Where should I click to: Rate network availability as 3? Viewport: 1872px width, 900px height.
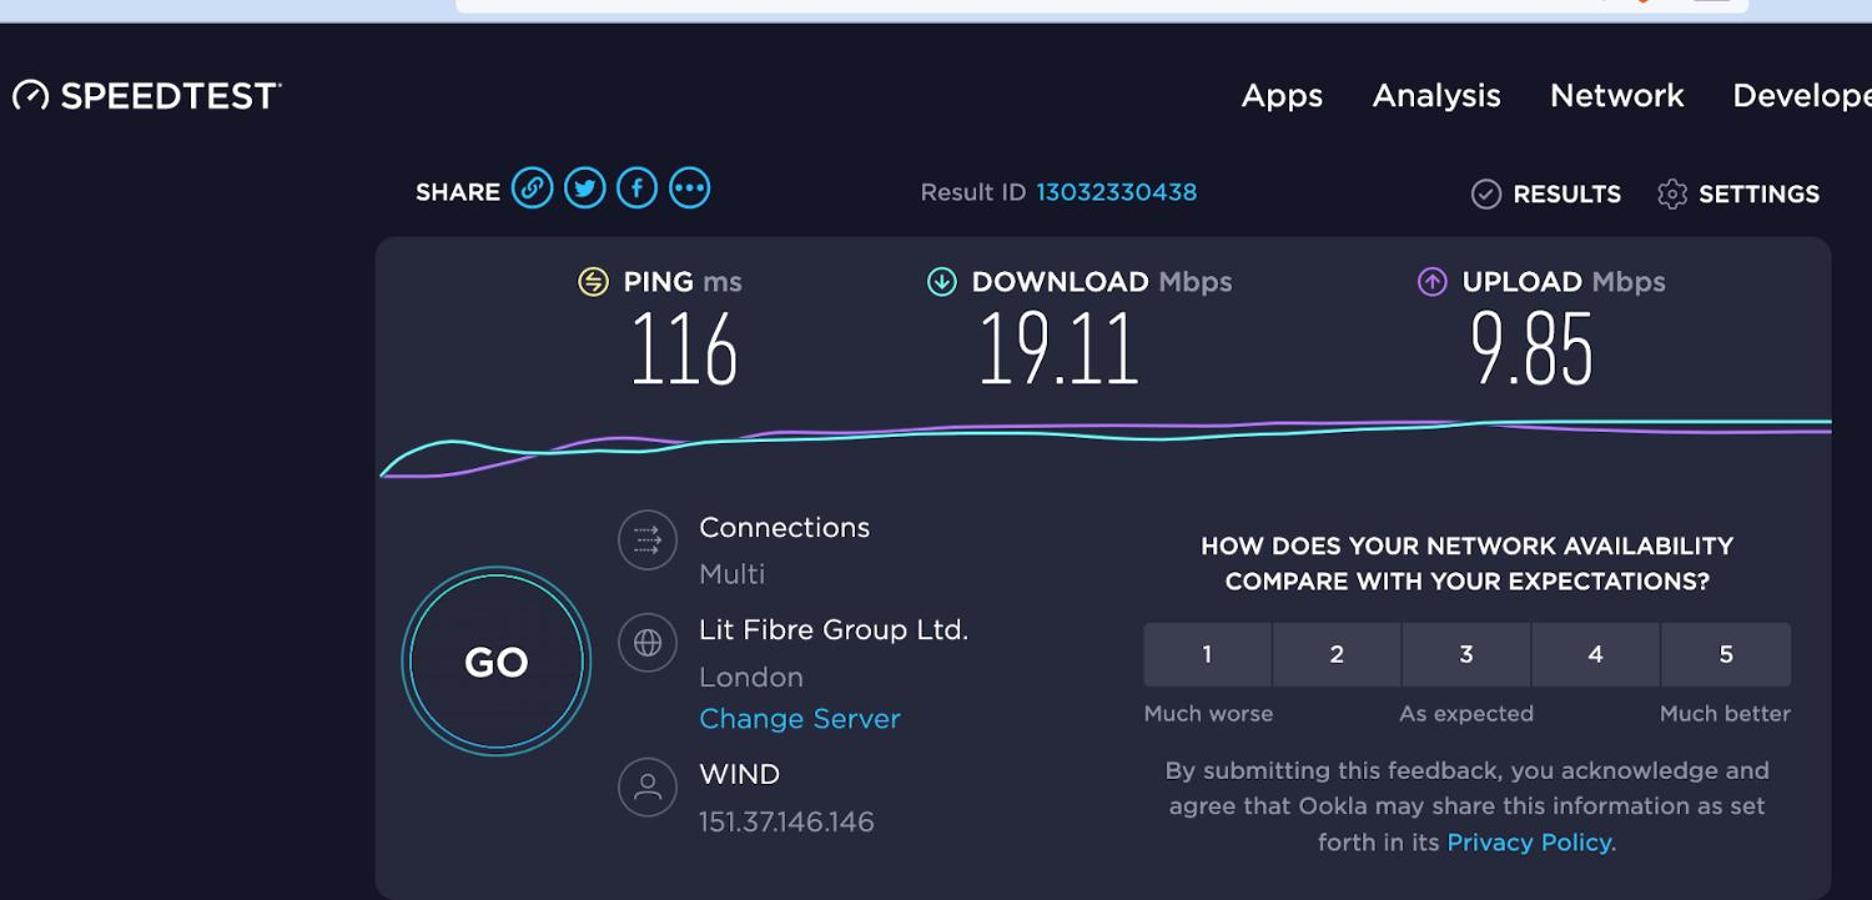point(1466,654)
